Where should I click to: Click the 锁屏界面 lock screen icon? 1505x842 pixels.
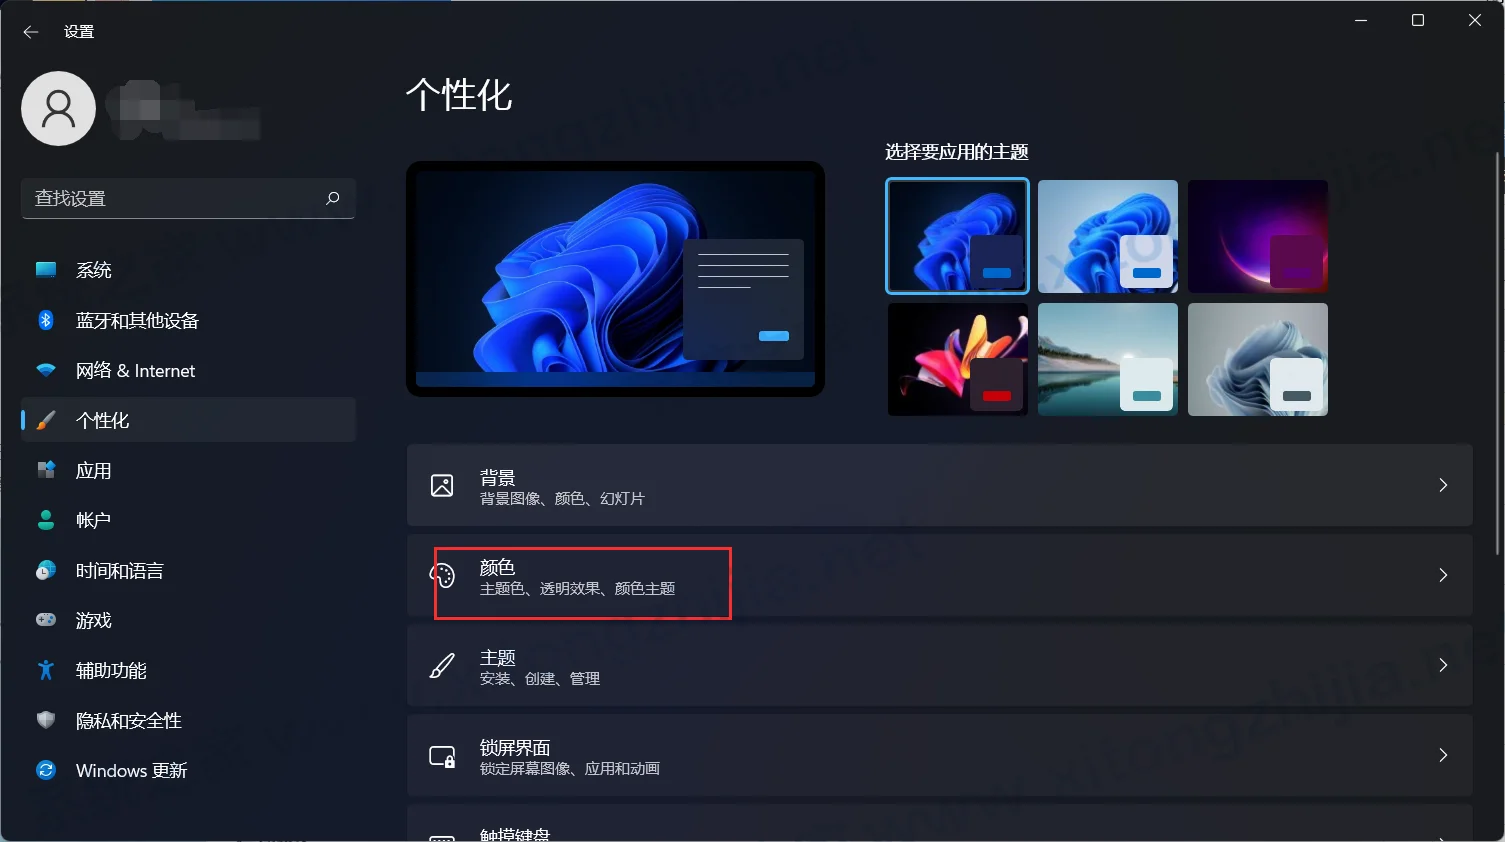(442, 756)
